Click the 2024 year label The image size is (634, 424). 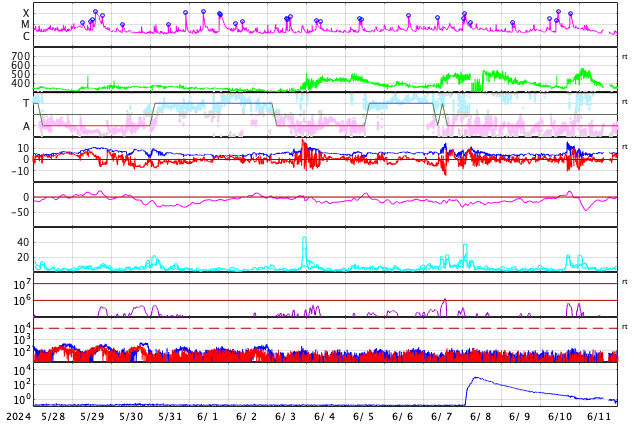click(18, 416)
